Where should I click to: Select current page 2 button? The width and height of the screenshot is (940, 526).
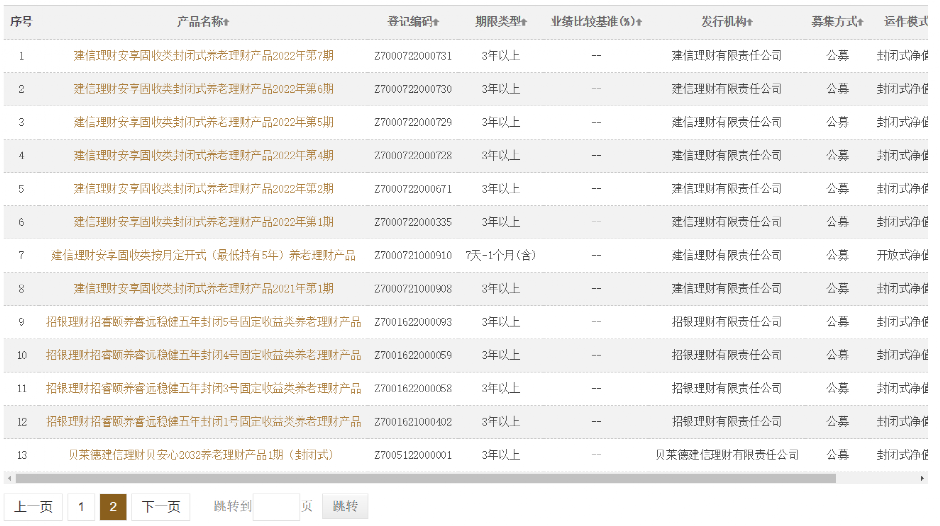pyautogui.click(x=113, y=507)
